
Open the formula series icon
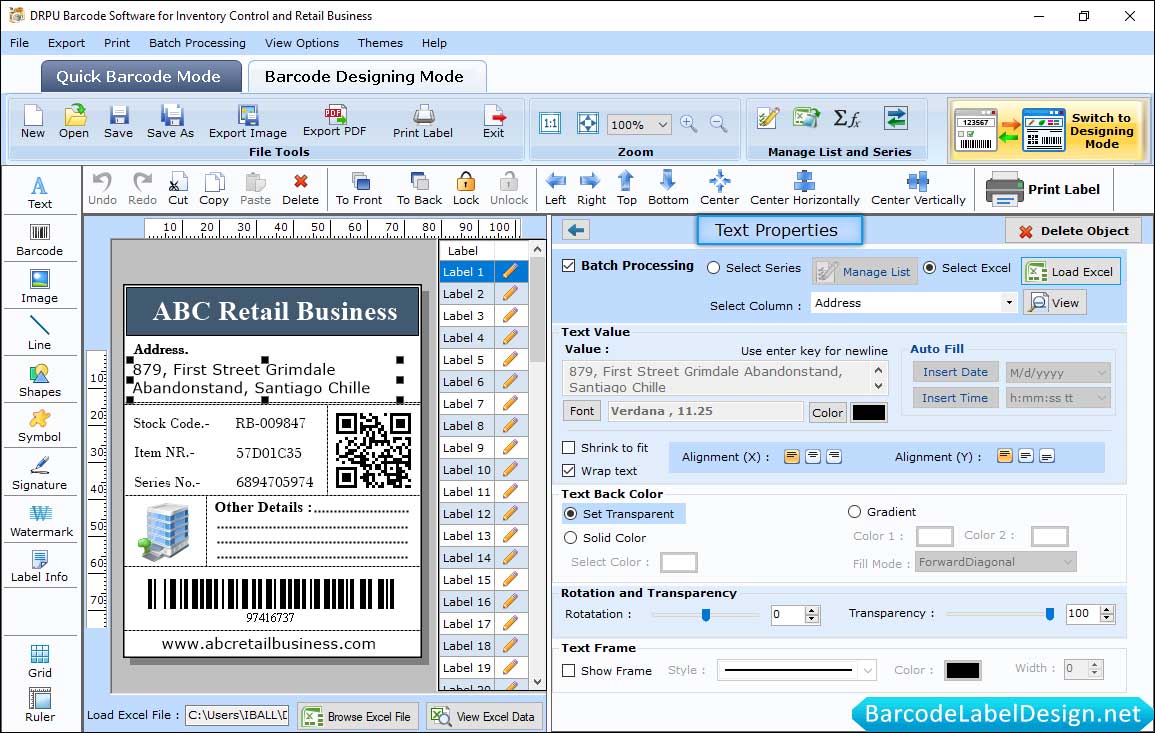point(846,118)
